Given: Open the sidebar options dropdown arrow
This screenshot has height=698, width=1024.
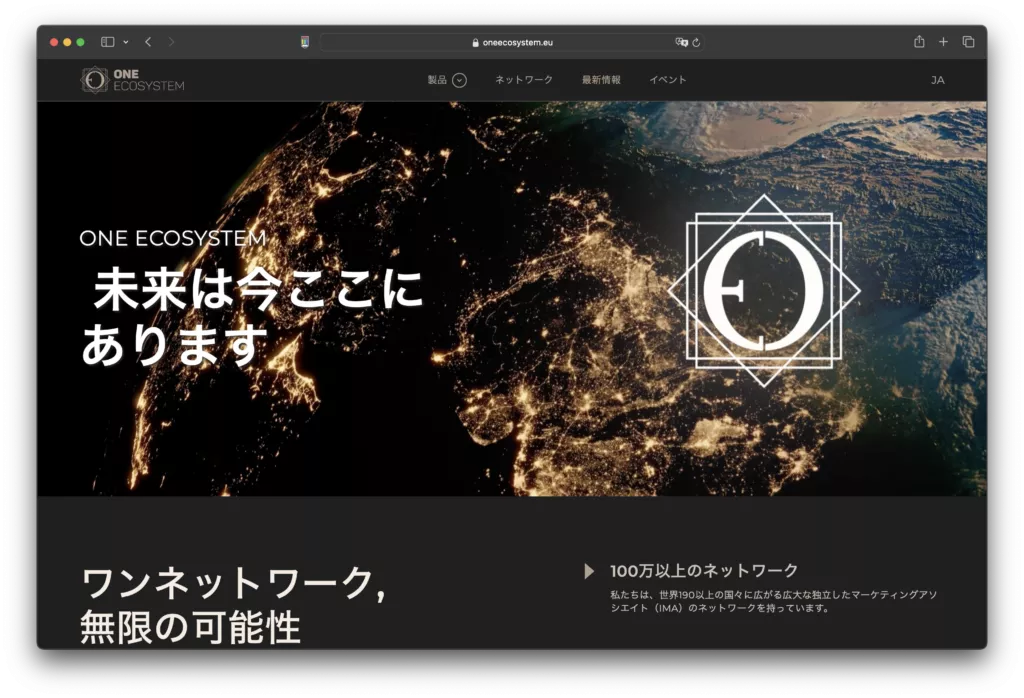Looking at the screenshot, I should [x=125, y=42].
